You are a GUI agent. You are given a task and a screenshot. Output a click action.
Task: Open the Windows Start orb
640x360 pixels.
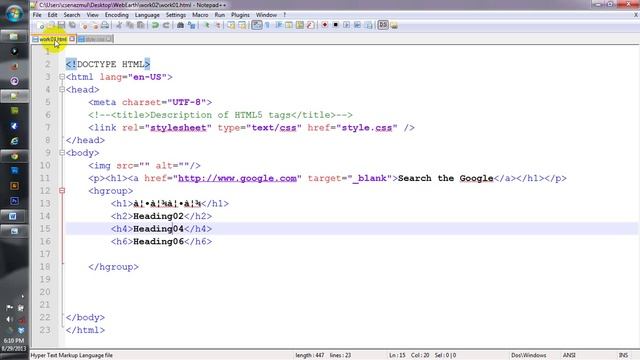coord(15,13)
